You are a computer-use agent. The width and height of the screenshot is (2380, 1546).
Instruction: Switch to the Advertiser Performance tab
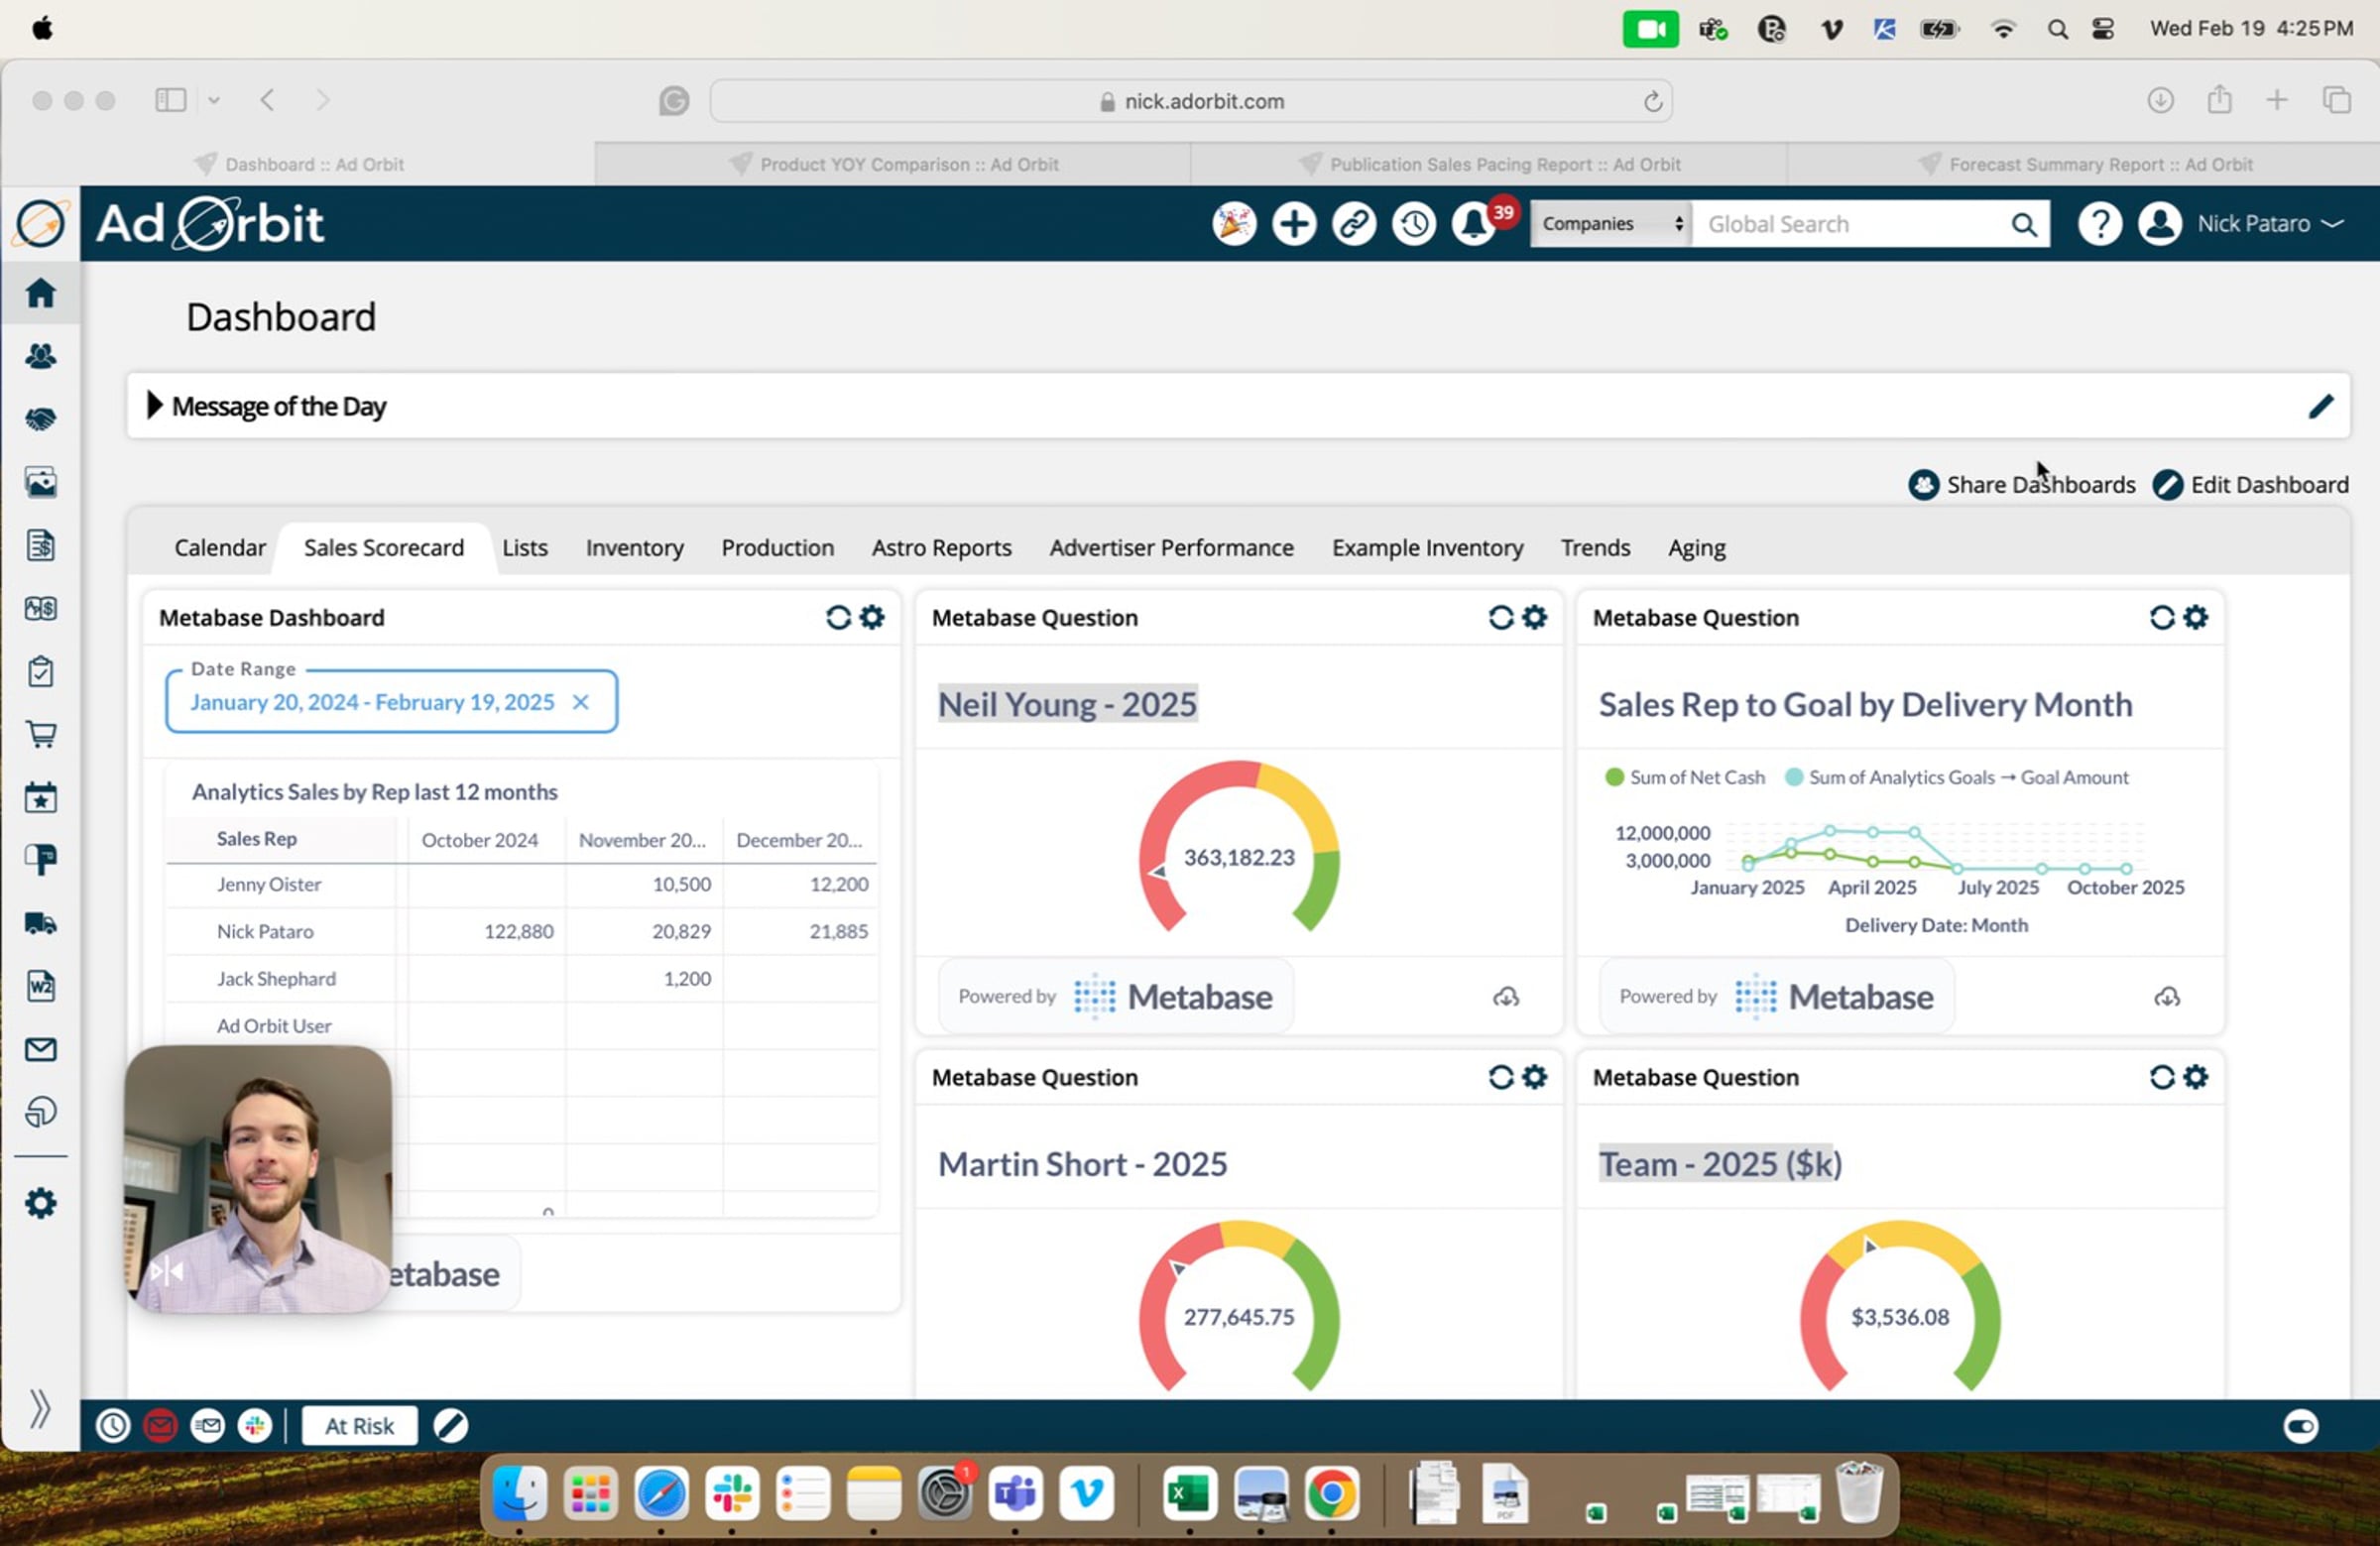(1172, 548)
